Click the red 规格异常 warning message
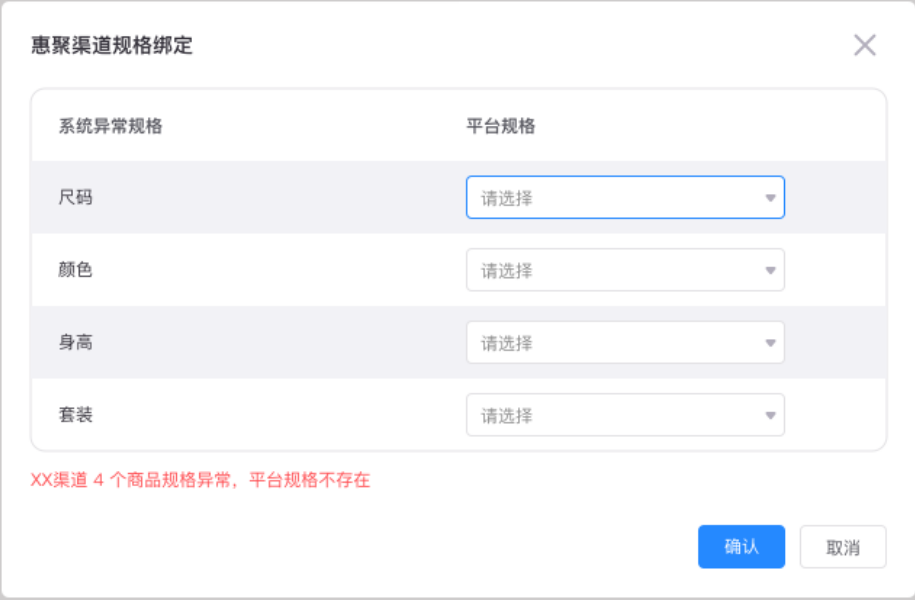This screenshot has height=600, width=915. pos(200,480)
